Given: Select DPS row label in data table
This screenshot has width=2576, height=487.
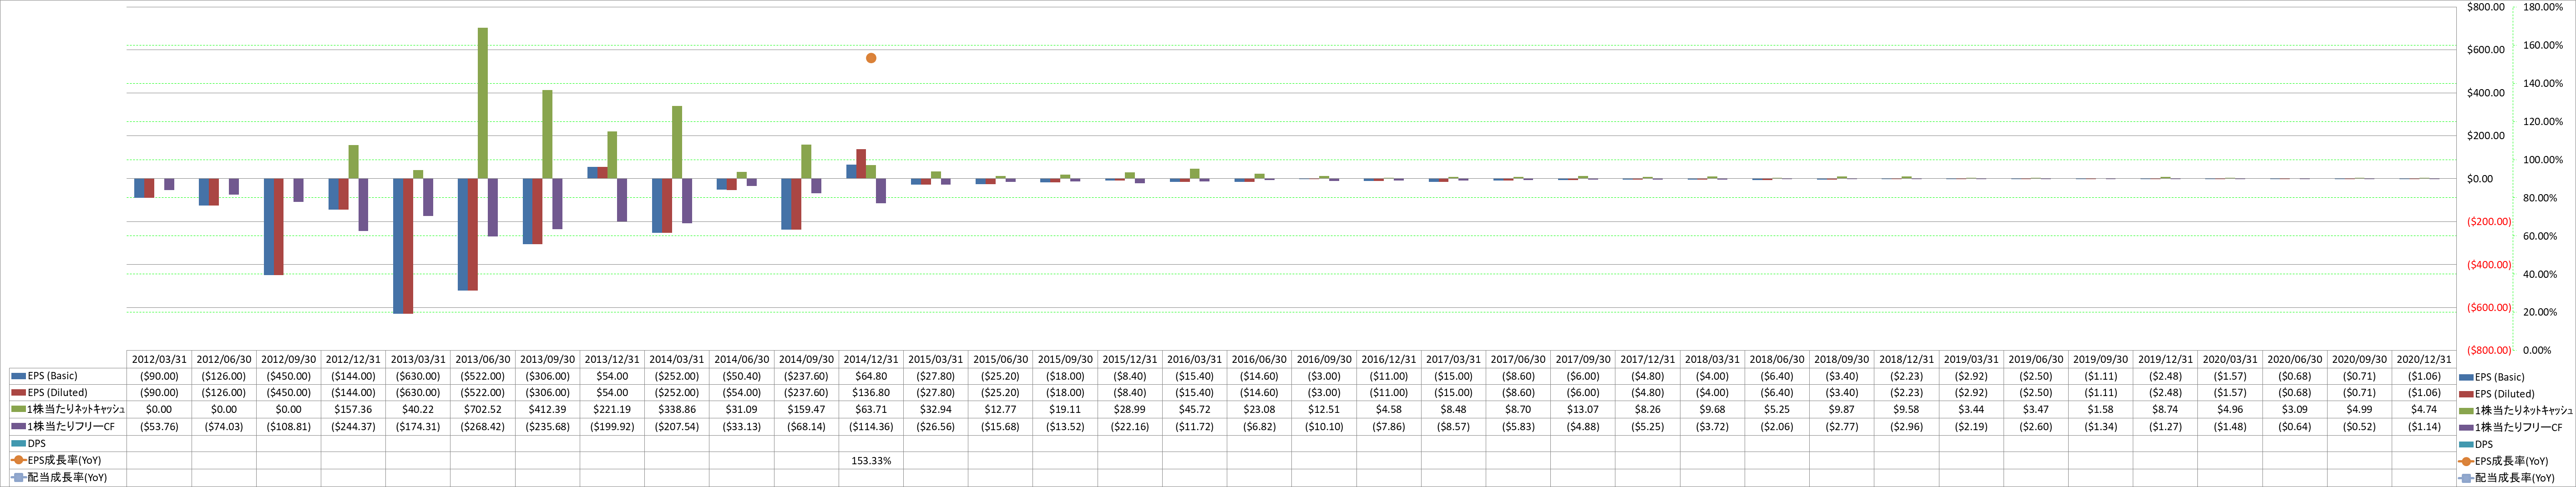Looking at the screenshot, I should tap(36, 444).
